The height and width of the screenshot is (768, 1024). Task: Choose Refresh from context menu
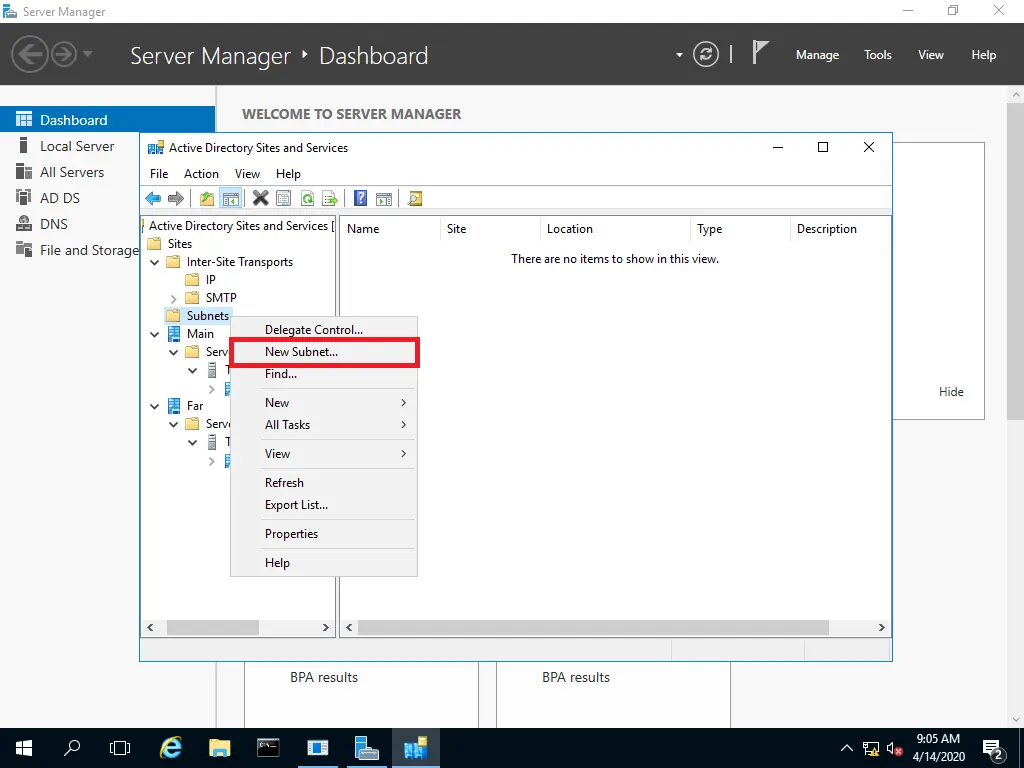coord(324,482)
